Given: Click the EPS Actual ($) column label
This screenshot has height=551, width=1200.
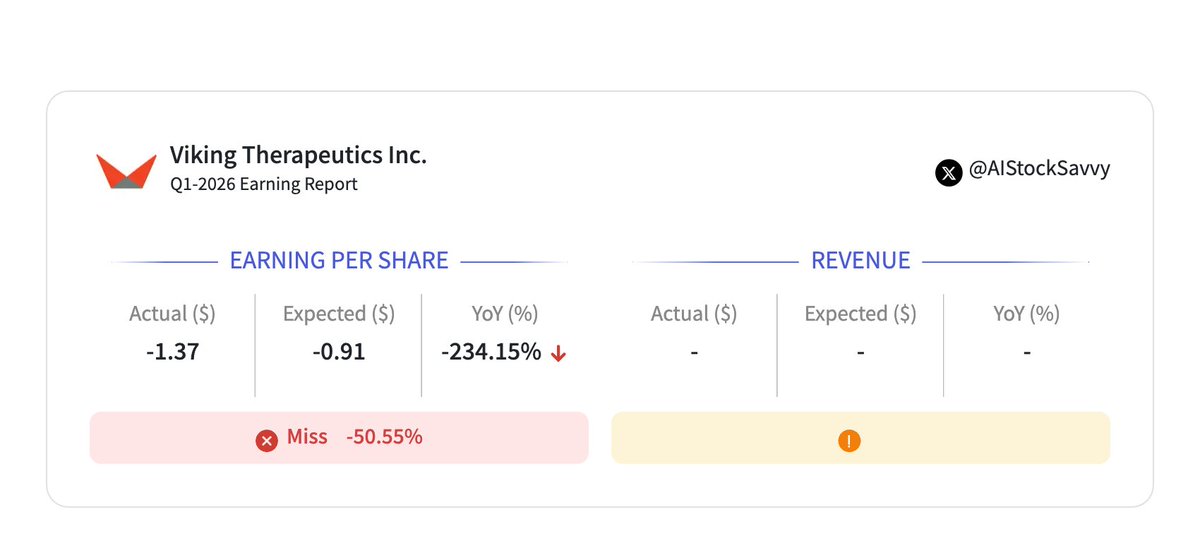Looking at the screenshot, I should pyautogui.click(x=172, y=314).
